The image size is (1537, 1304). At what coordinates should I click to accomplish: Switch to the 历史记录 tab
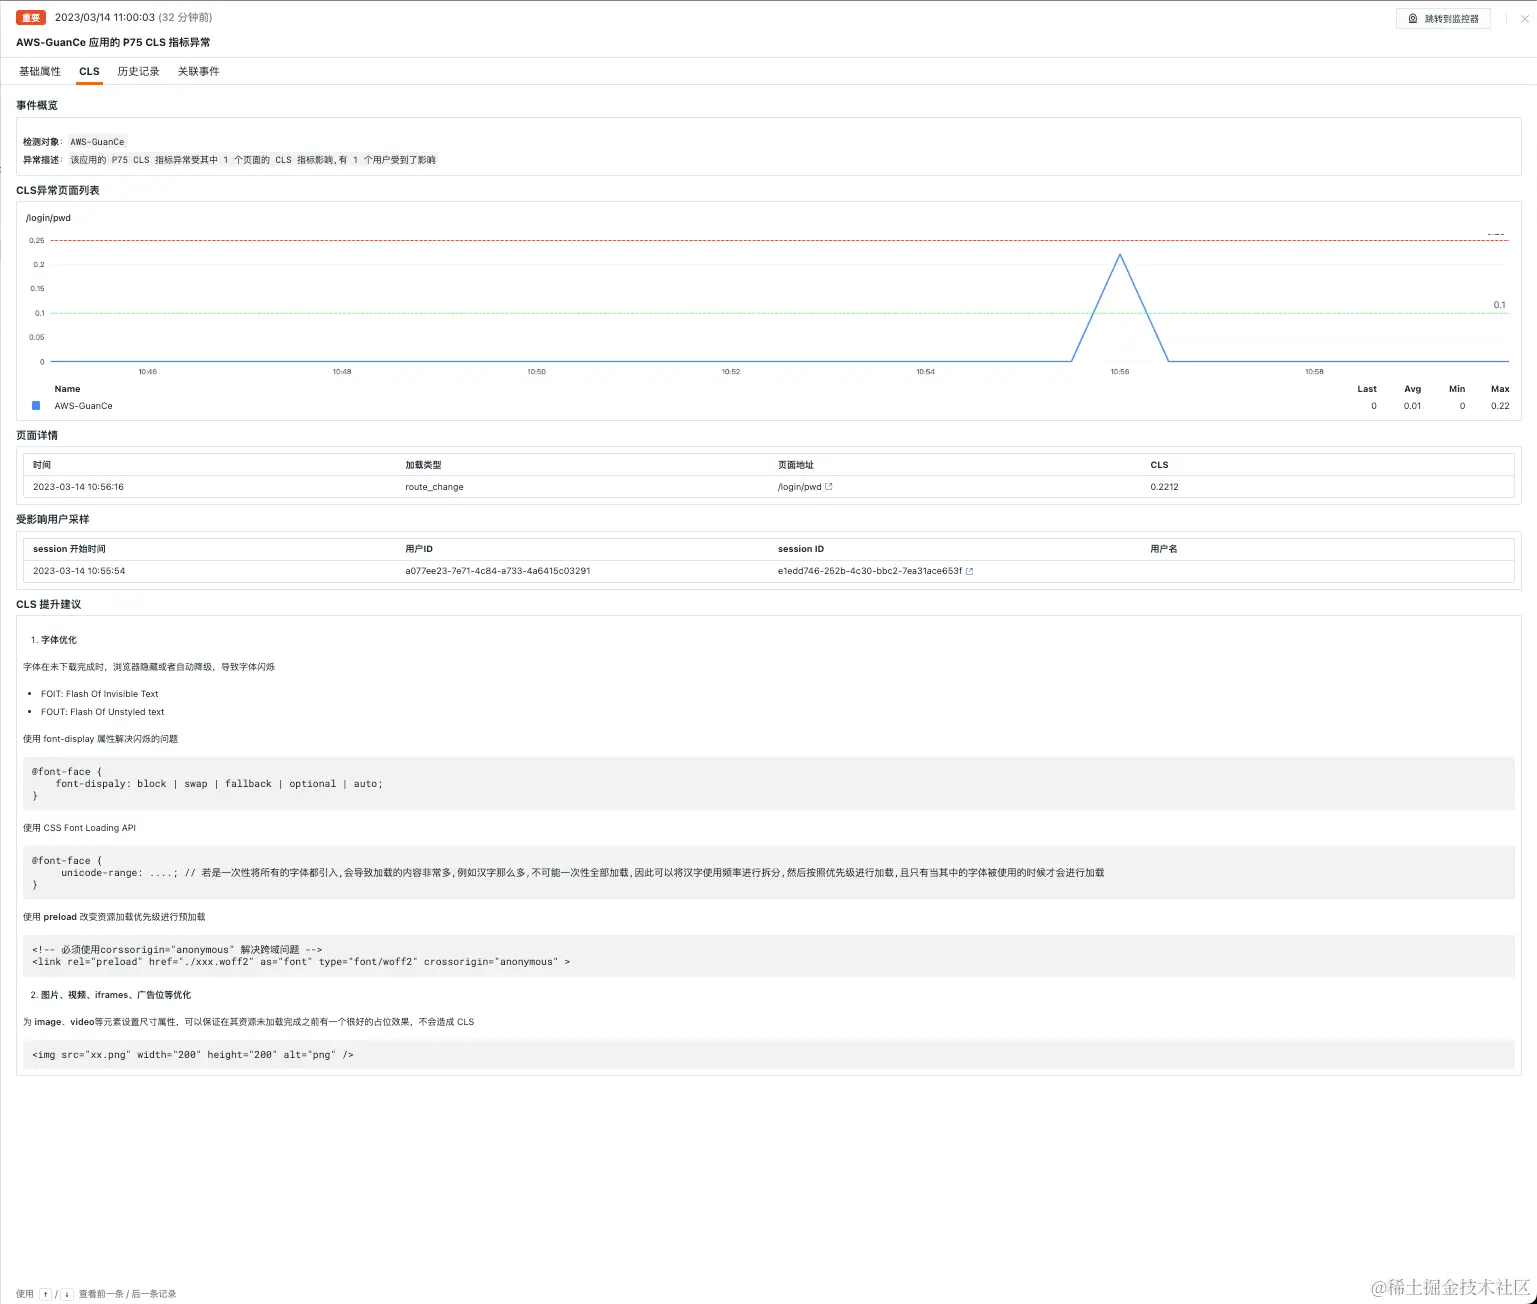click(138, 71)
